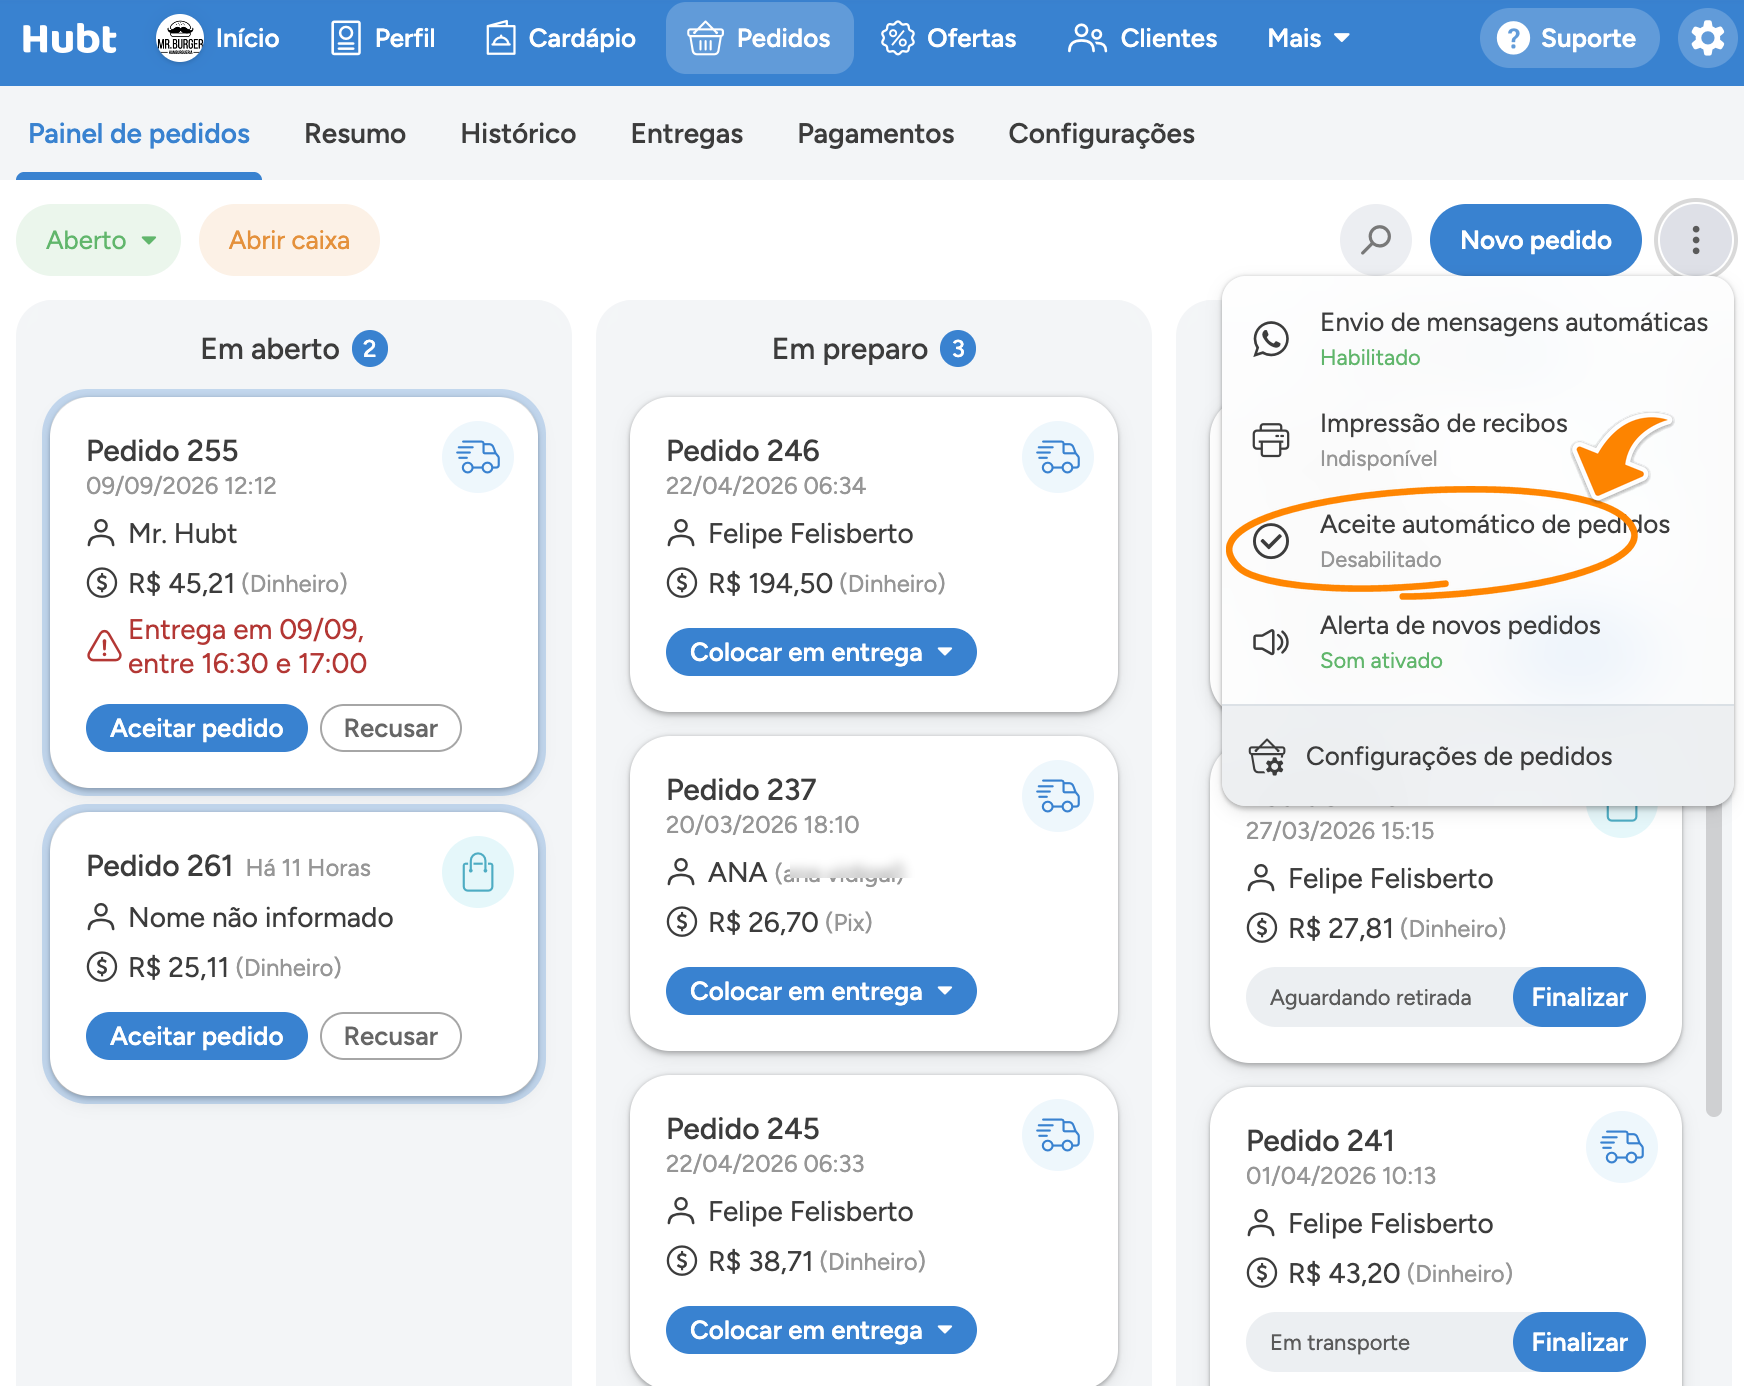The image size is (1744, 1386).
Task: Click delivery truck icon on Pedido 255
Action: (x=478, y=457)
